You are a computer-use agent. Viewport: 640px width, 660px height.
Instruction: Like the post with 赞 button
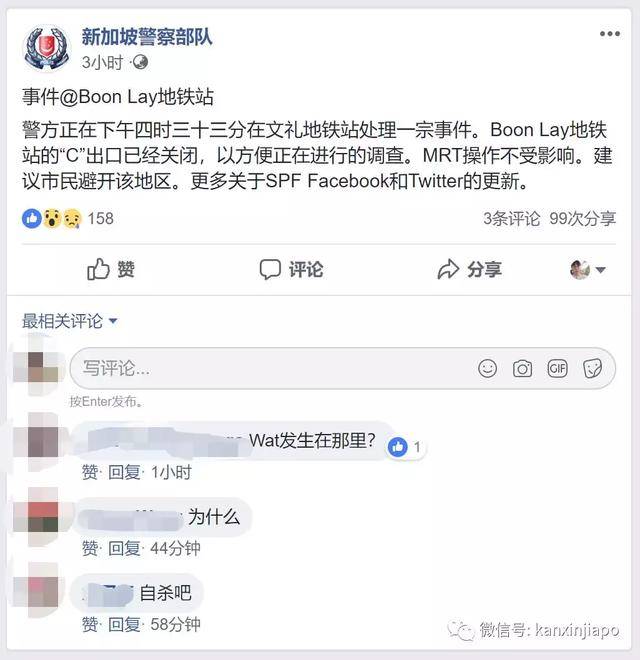pos(111,269)
